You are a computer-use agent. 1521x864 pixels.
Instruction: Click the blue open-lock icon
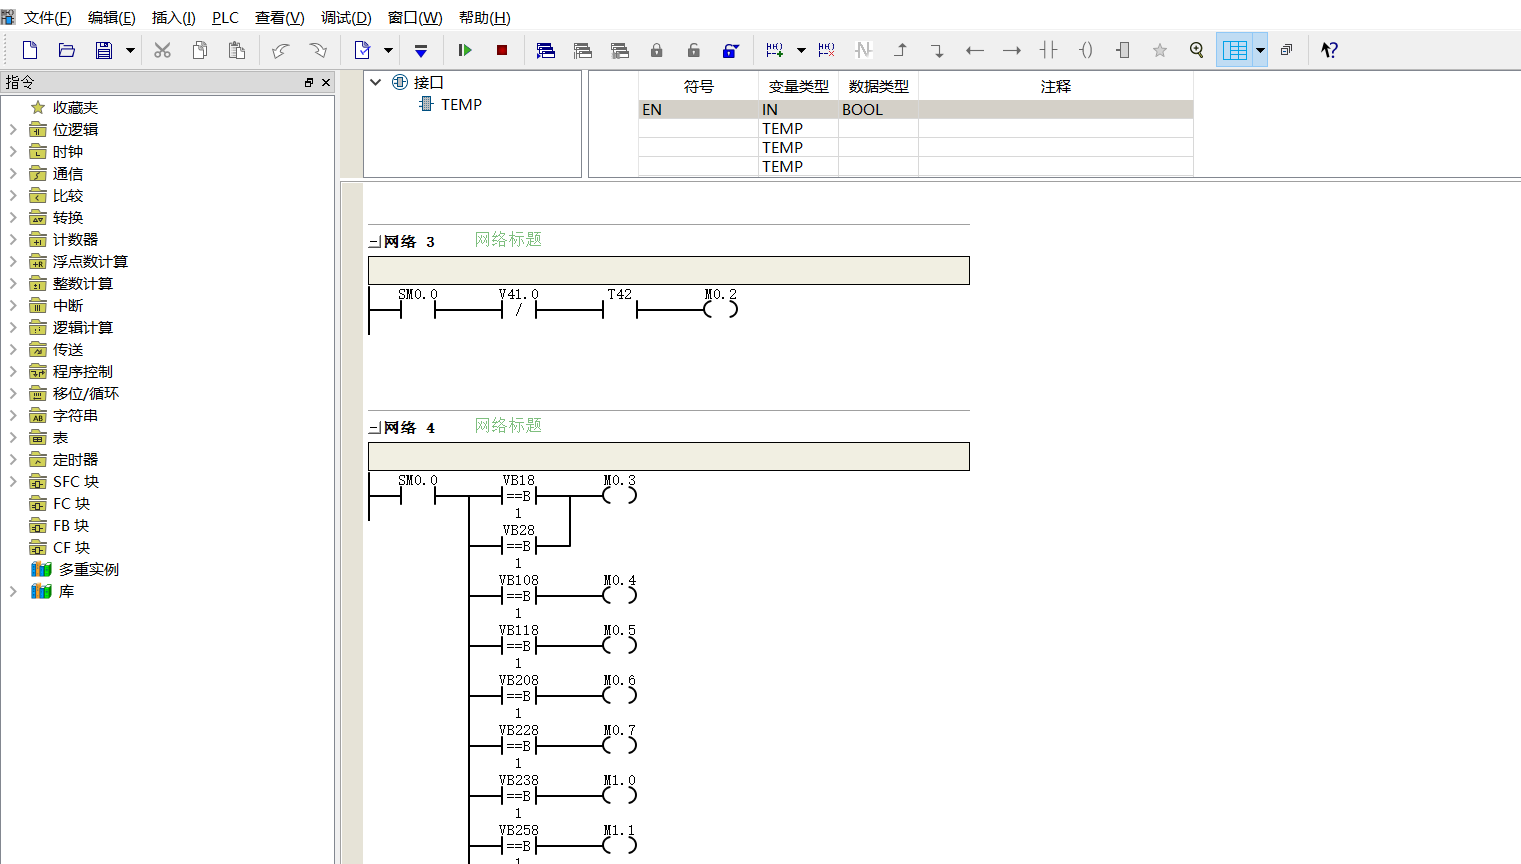(x=731, y=50)
